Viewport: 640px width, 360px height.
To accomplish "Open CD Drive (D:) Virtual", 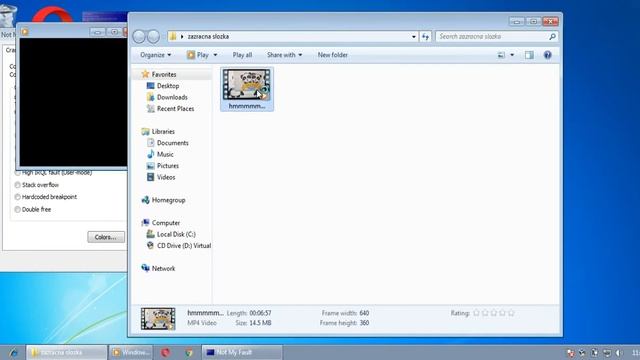I will [184, 246].
